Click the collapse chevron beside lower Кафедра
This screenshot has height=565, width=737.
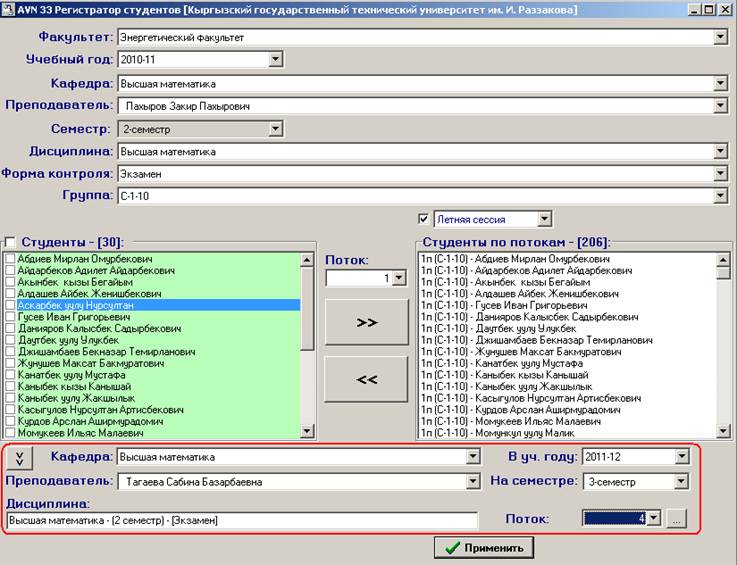tap(19, 458)
